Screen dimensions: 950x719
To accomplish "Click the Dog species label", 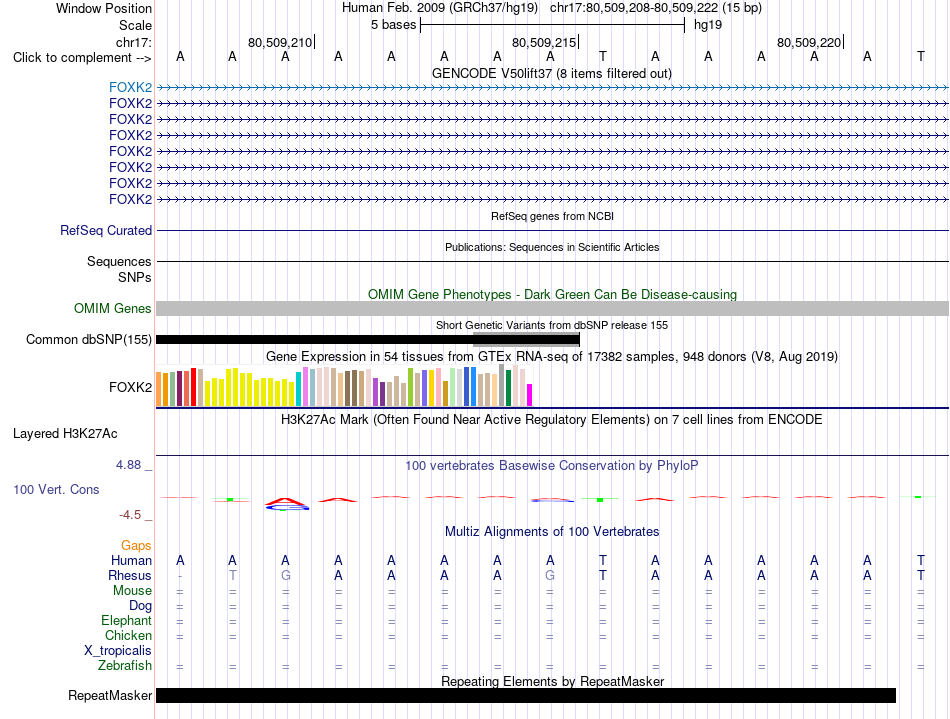I will (141, 606).
